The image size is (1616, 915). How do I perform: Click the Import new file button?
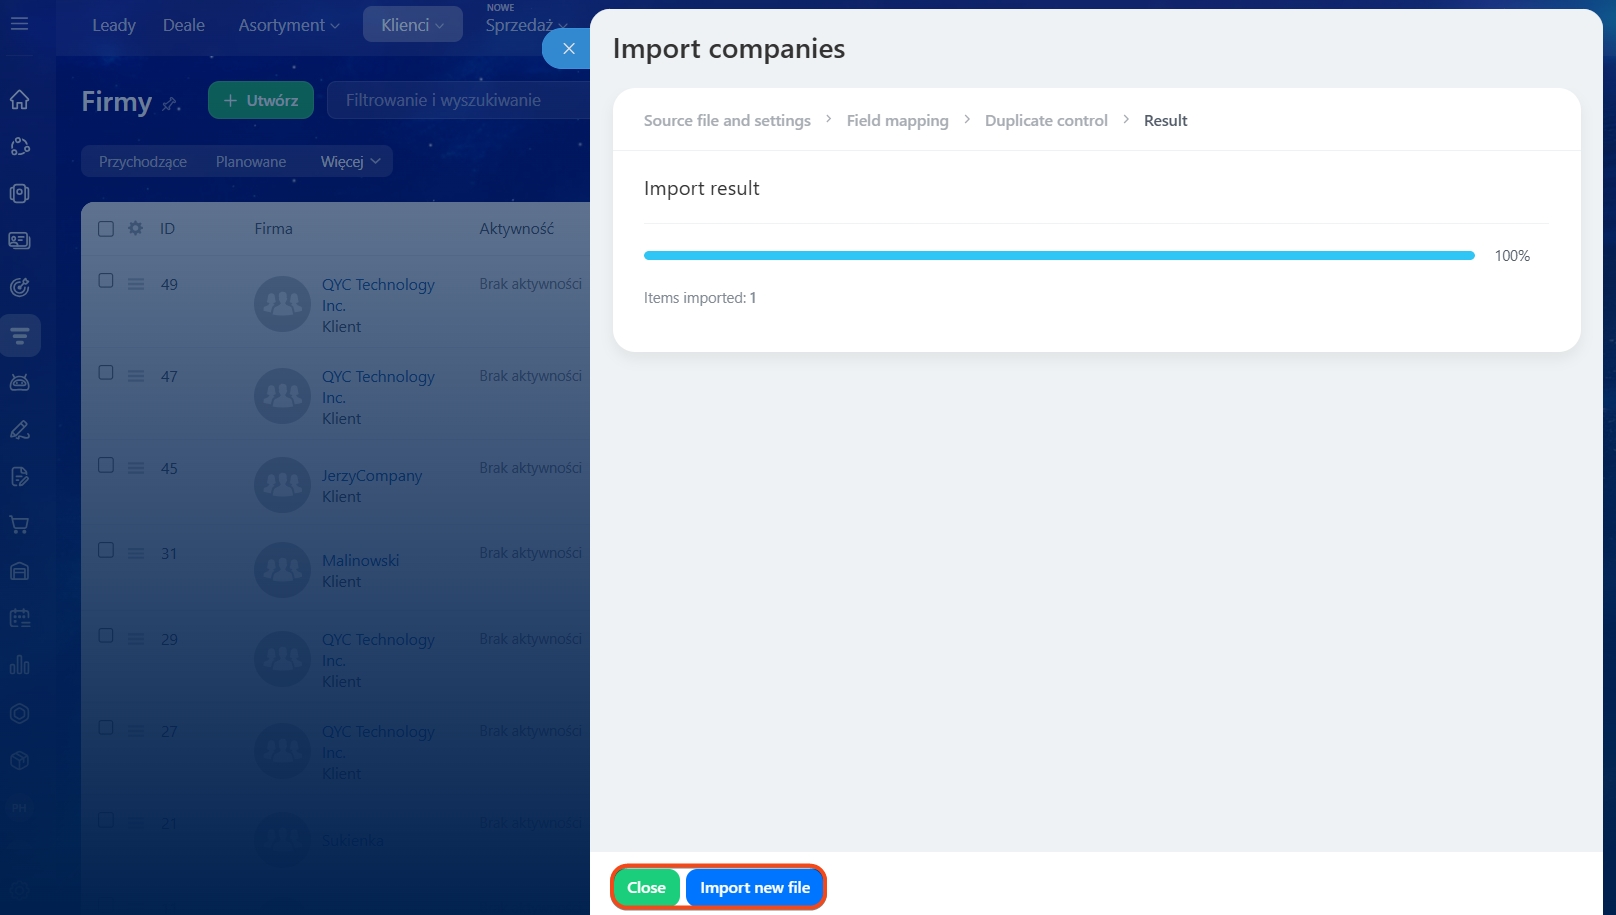tap(755, 888)
